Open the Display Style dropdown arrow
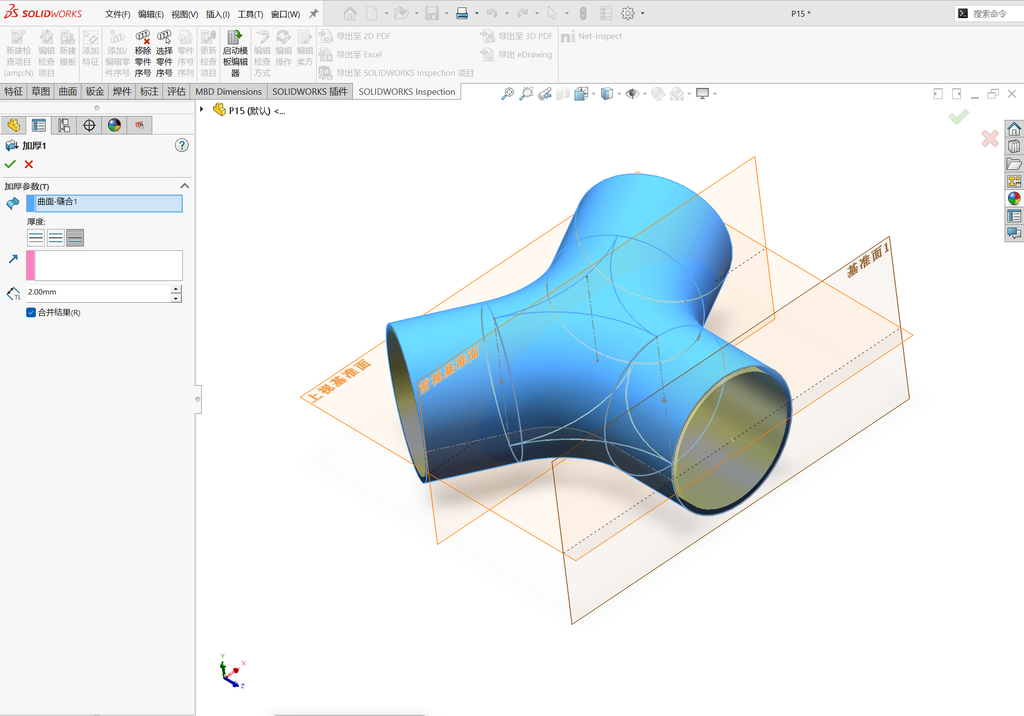The image size is (1024, 716). (618, 94)
